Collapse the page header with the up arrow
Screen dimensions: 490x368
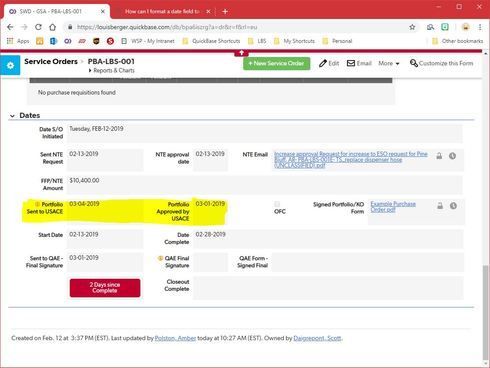click(x=241, y=53)
